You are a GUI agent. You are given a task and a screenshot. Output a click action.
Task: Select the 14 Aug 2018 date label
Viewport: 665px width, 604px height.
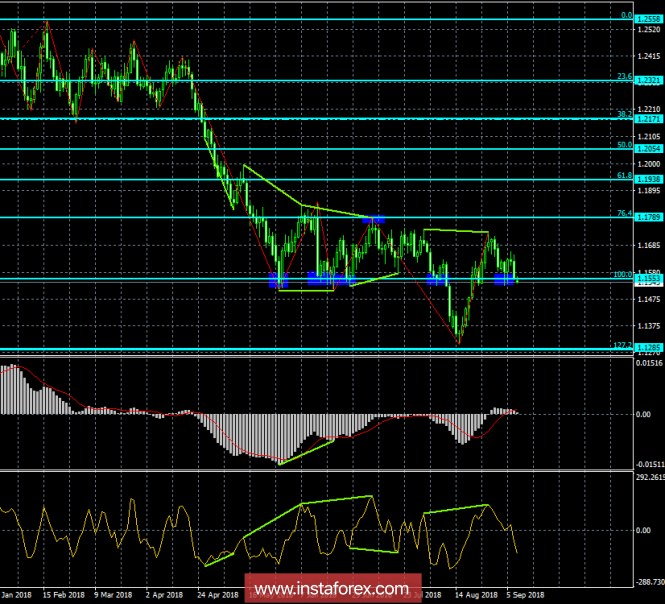coord(476,595)
